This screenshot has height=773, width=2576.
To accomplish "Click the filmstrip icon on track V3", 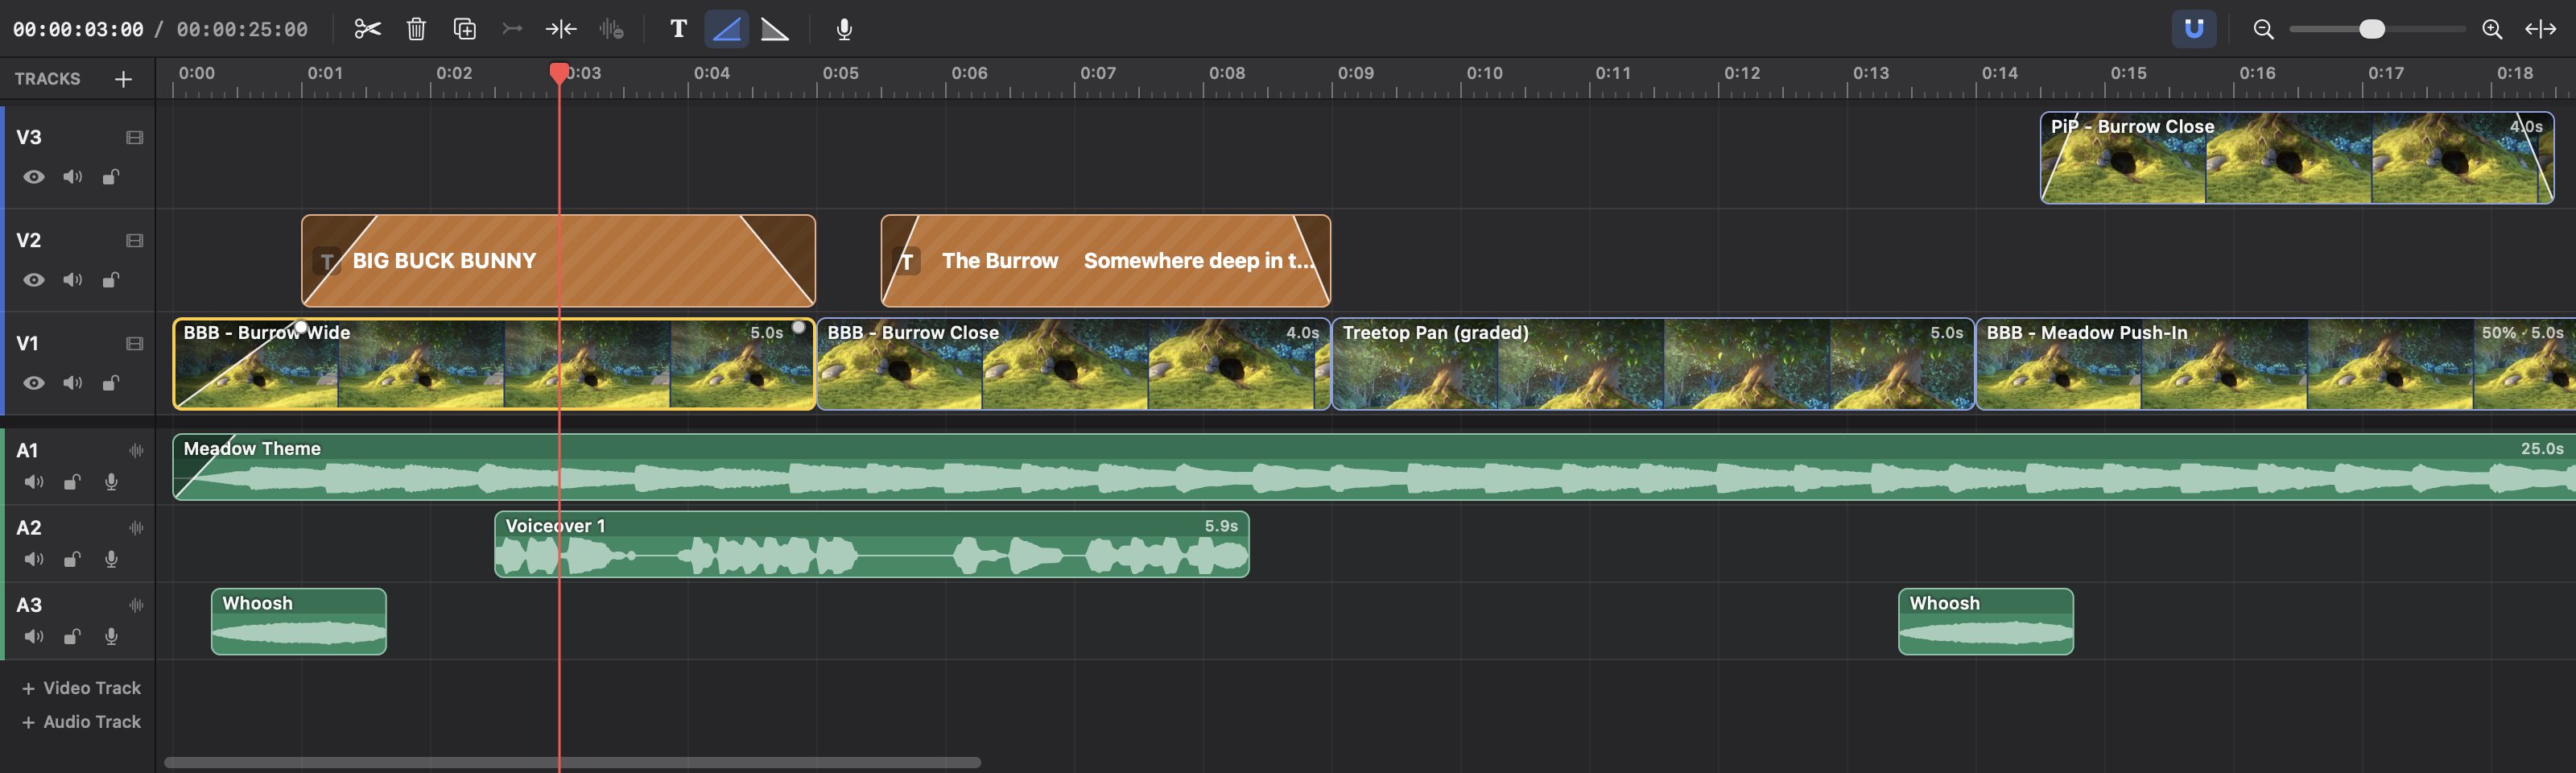I will click(135, 138).
